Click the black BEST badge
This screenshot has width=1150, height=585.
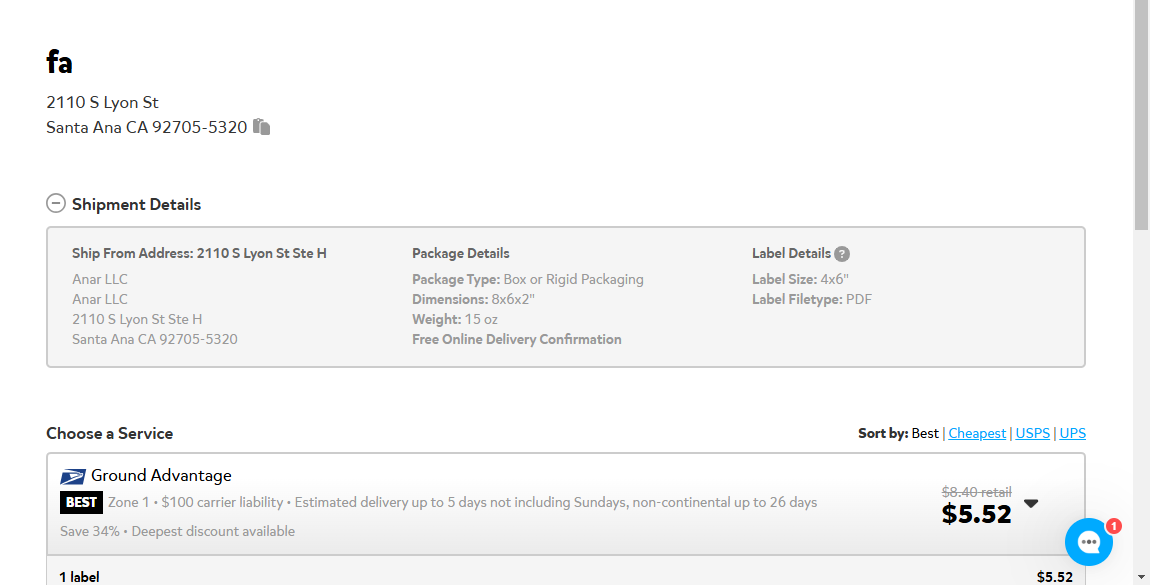[x=81, y=502]
